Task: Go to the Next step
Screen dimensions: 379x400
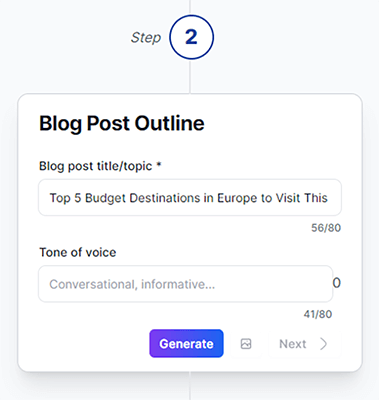Action: click(304, 344)
